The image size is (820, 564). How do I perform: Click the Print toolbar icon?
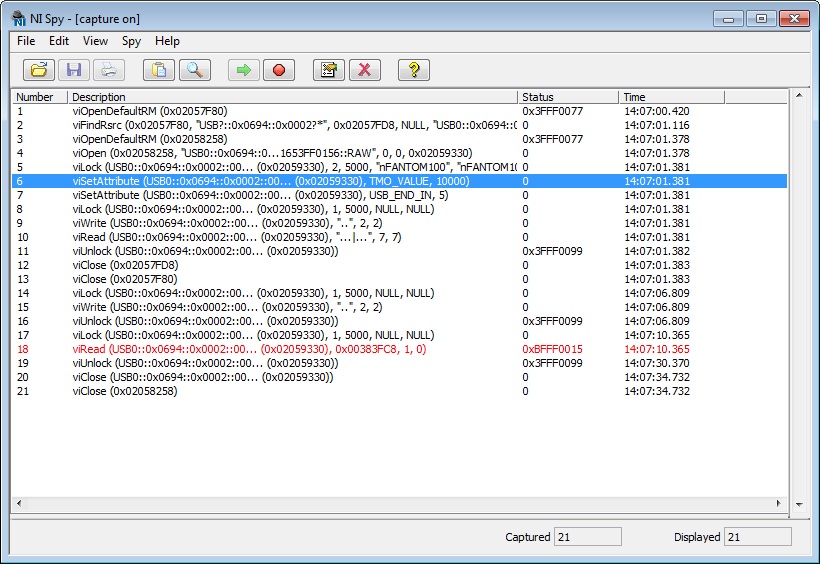point(107,70)
